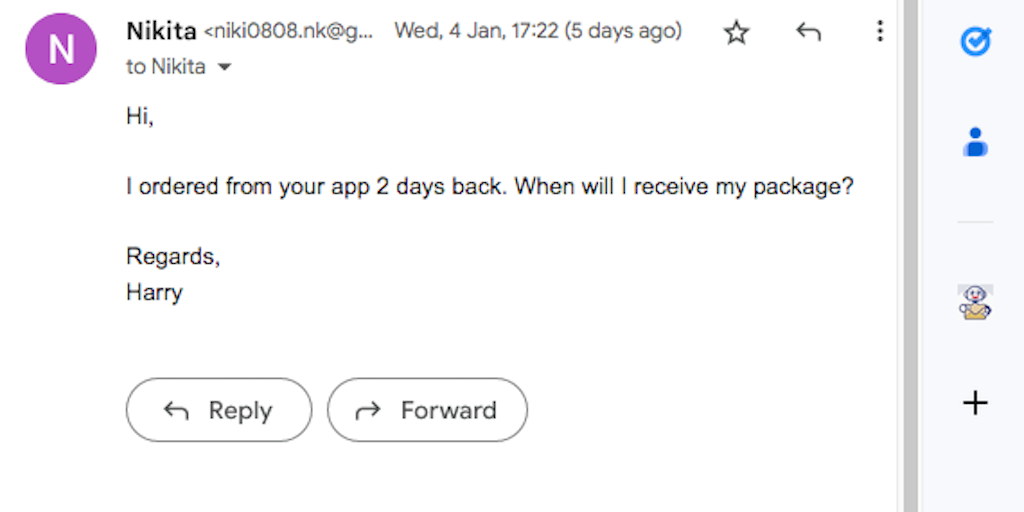Open Google Contacts in the side panel
1024x512 pixels.
975,142
